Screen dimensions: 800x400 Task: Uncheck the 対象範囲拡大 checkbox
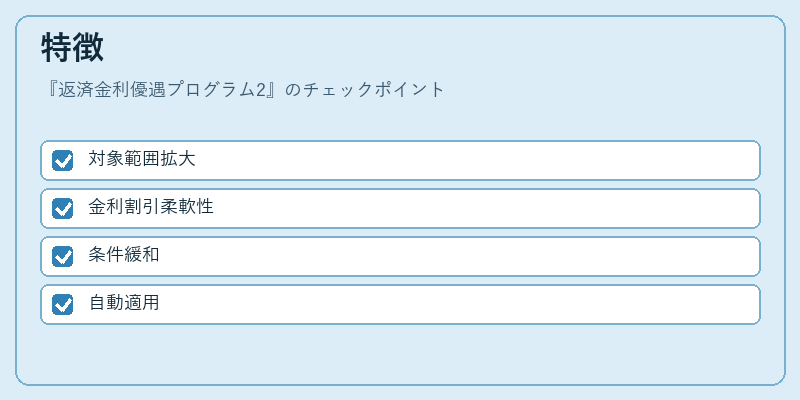[x=62, y=160]
